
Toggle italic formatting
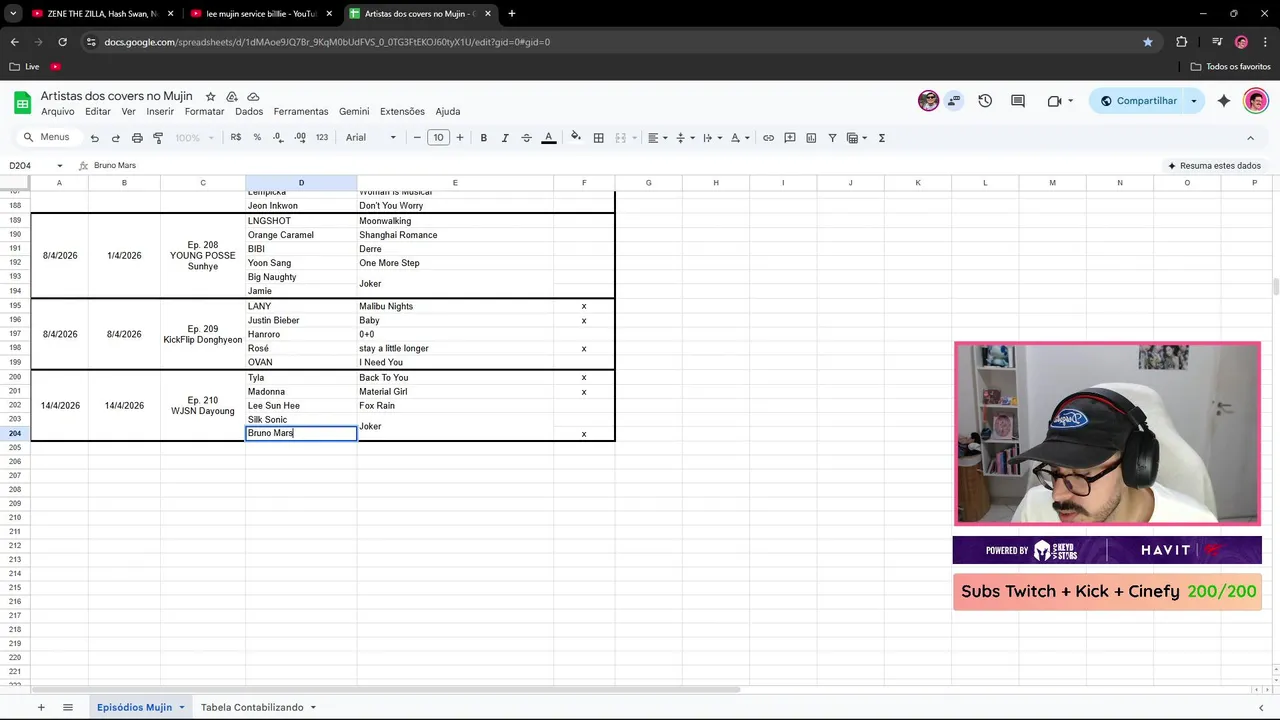tap(505, 138)
